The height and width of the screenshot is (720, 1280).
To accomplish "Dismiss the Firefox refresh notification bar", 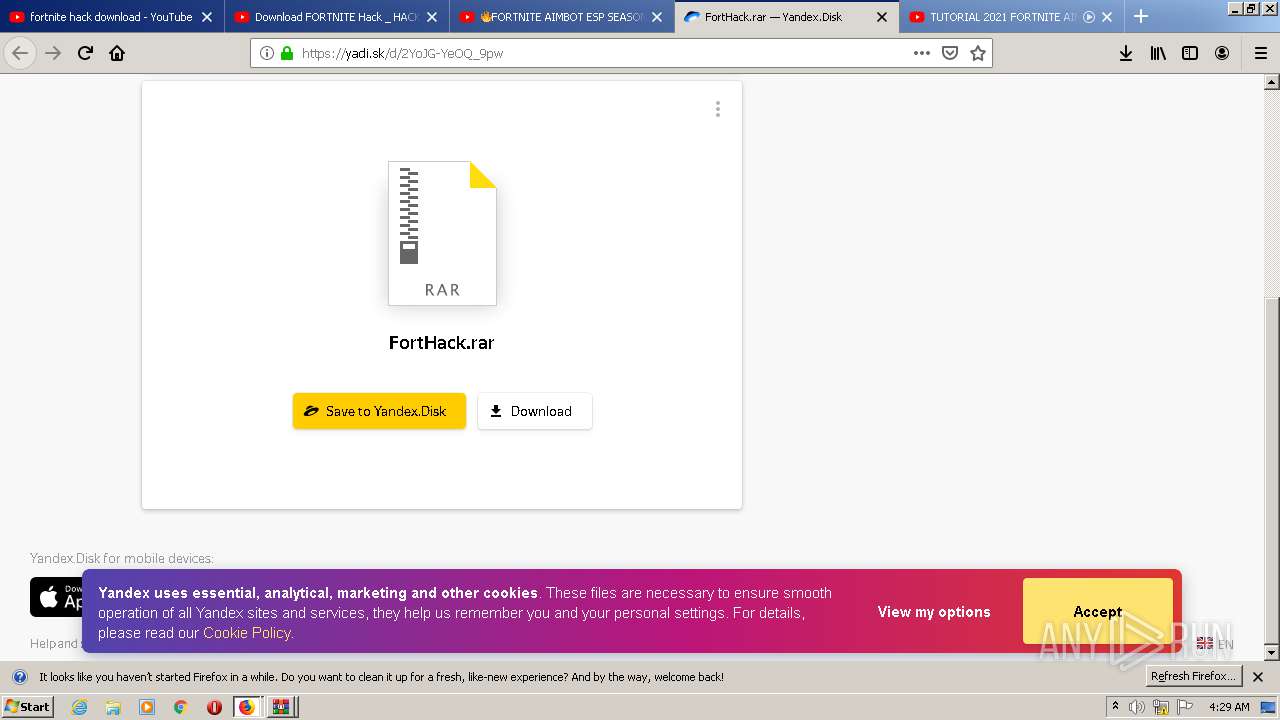I will [x=1258, y=677].
